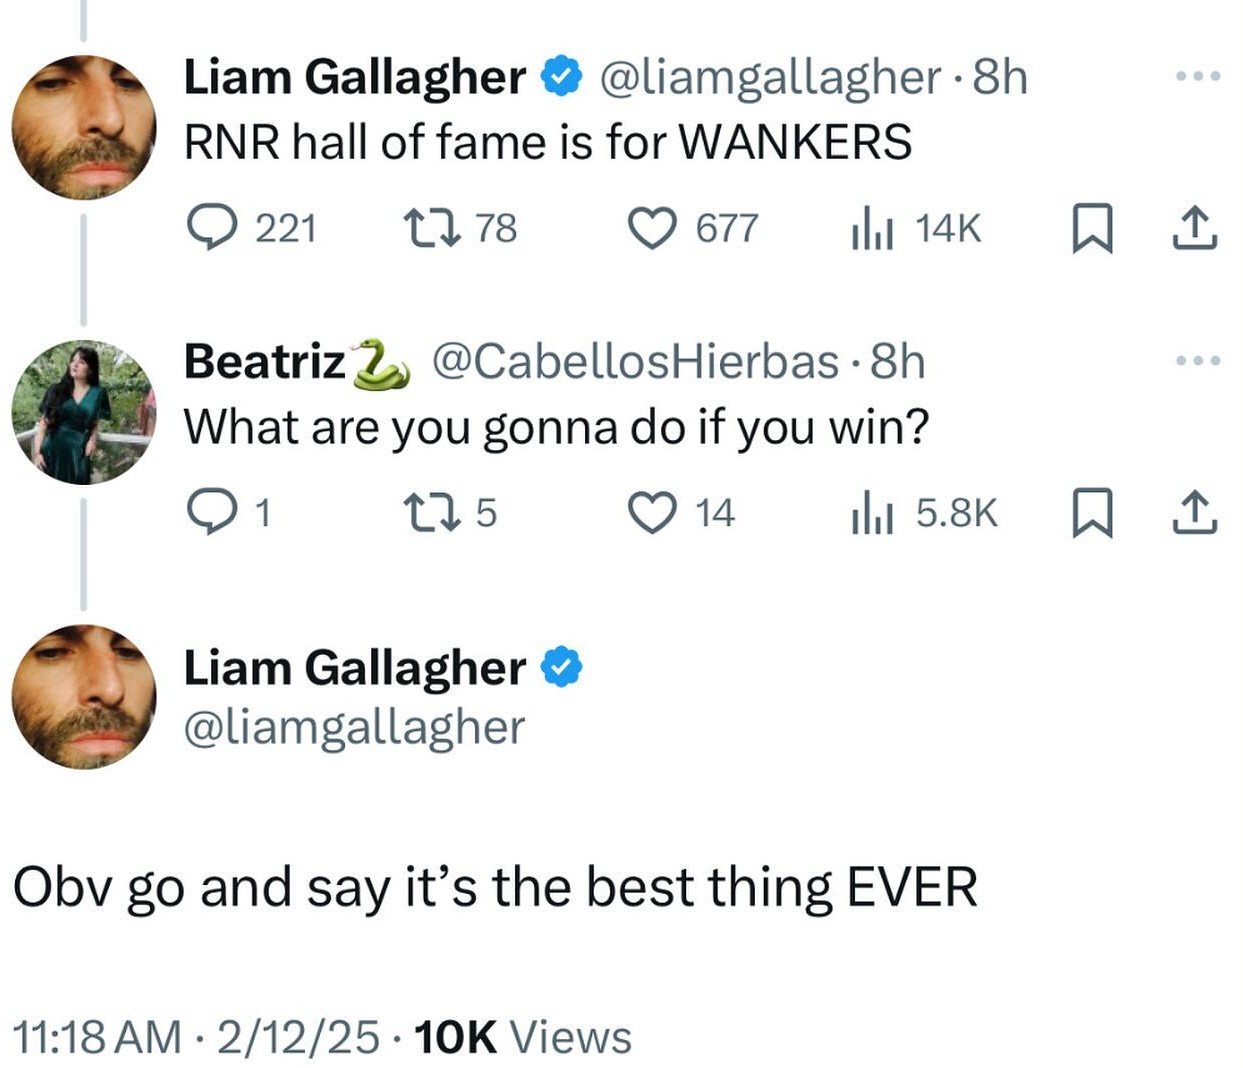Reply to Beatriz's tweet
The width and height of the screenshot is (1243, 1068).
click(209, 513)
